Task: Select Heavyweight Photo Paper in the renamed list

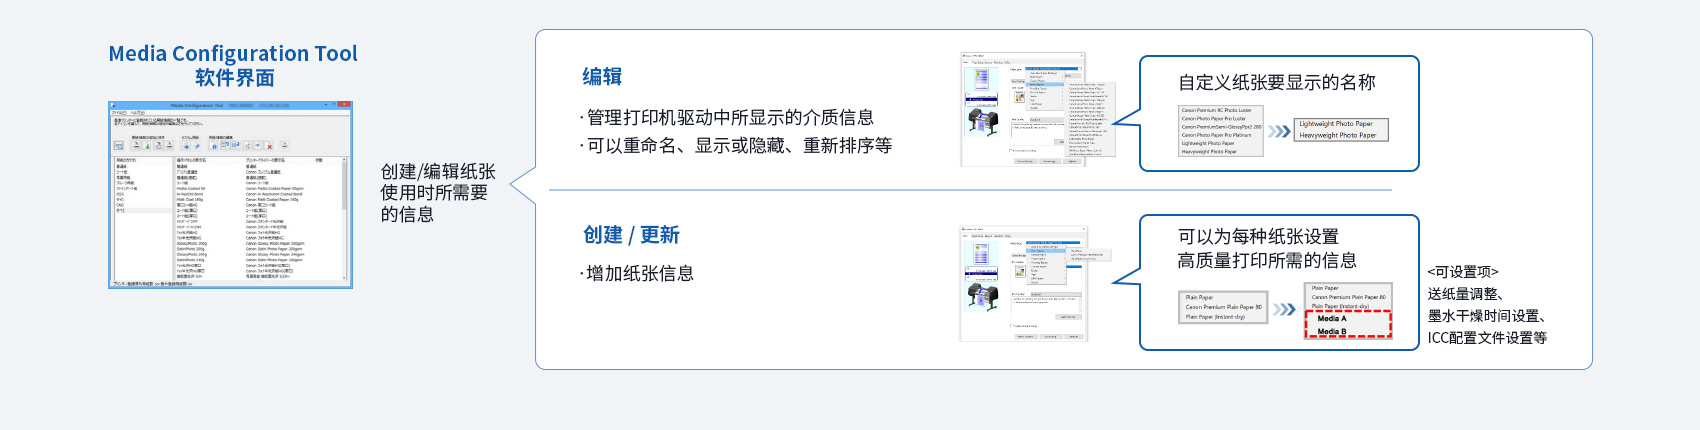Action: [x=1337, y=135]
